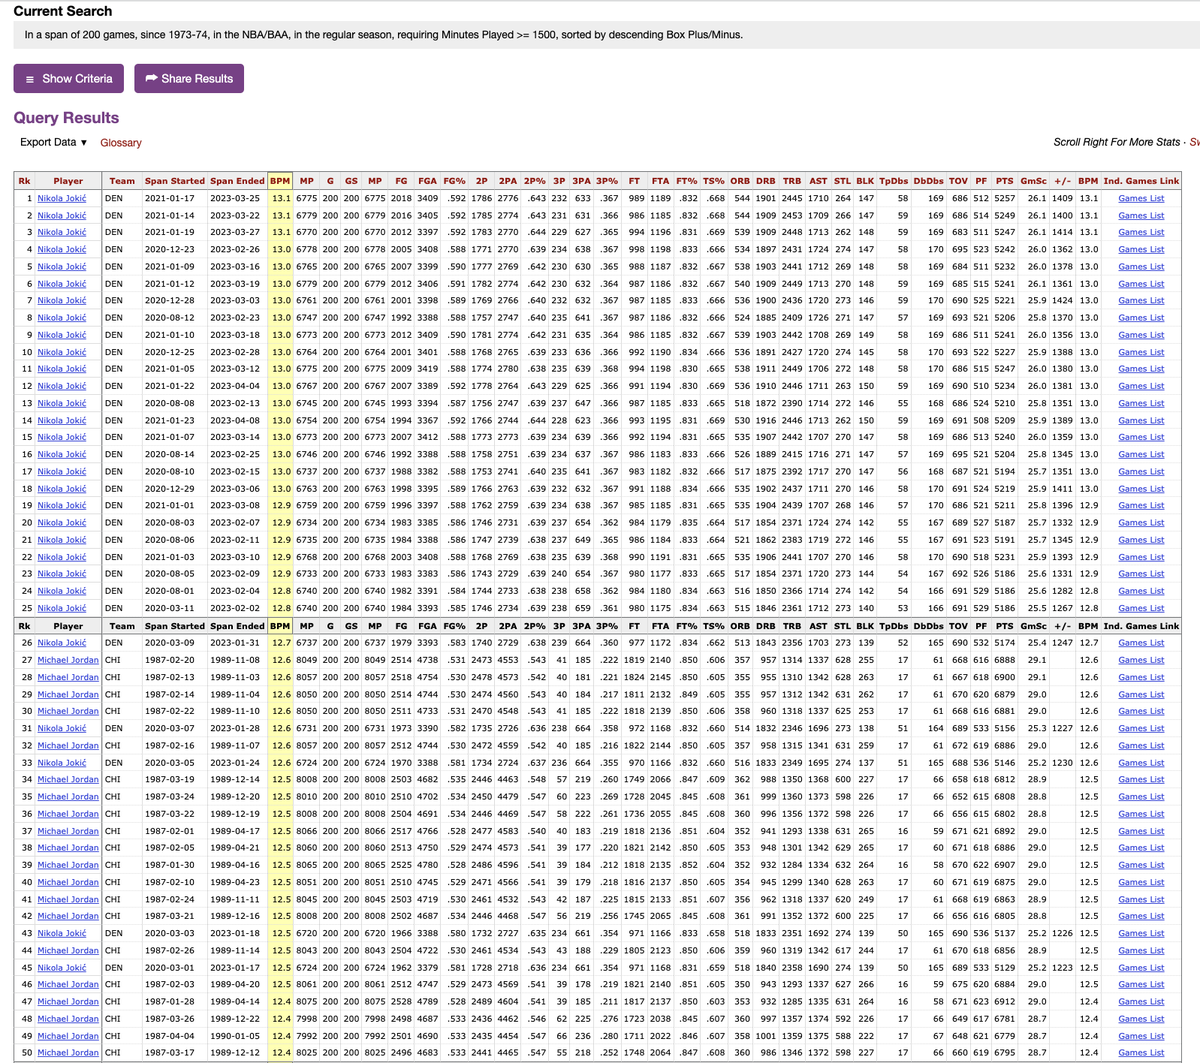Select the Current Search heading
1200x1063 pixels.
(x=63, y=11)
